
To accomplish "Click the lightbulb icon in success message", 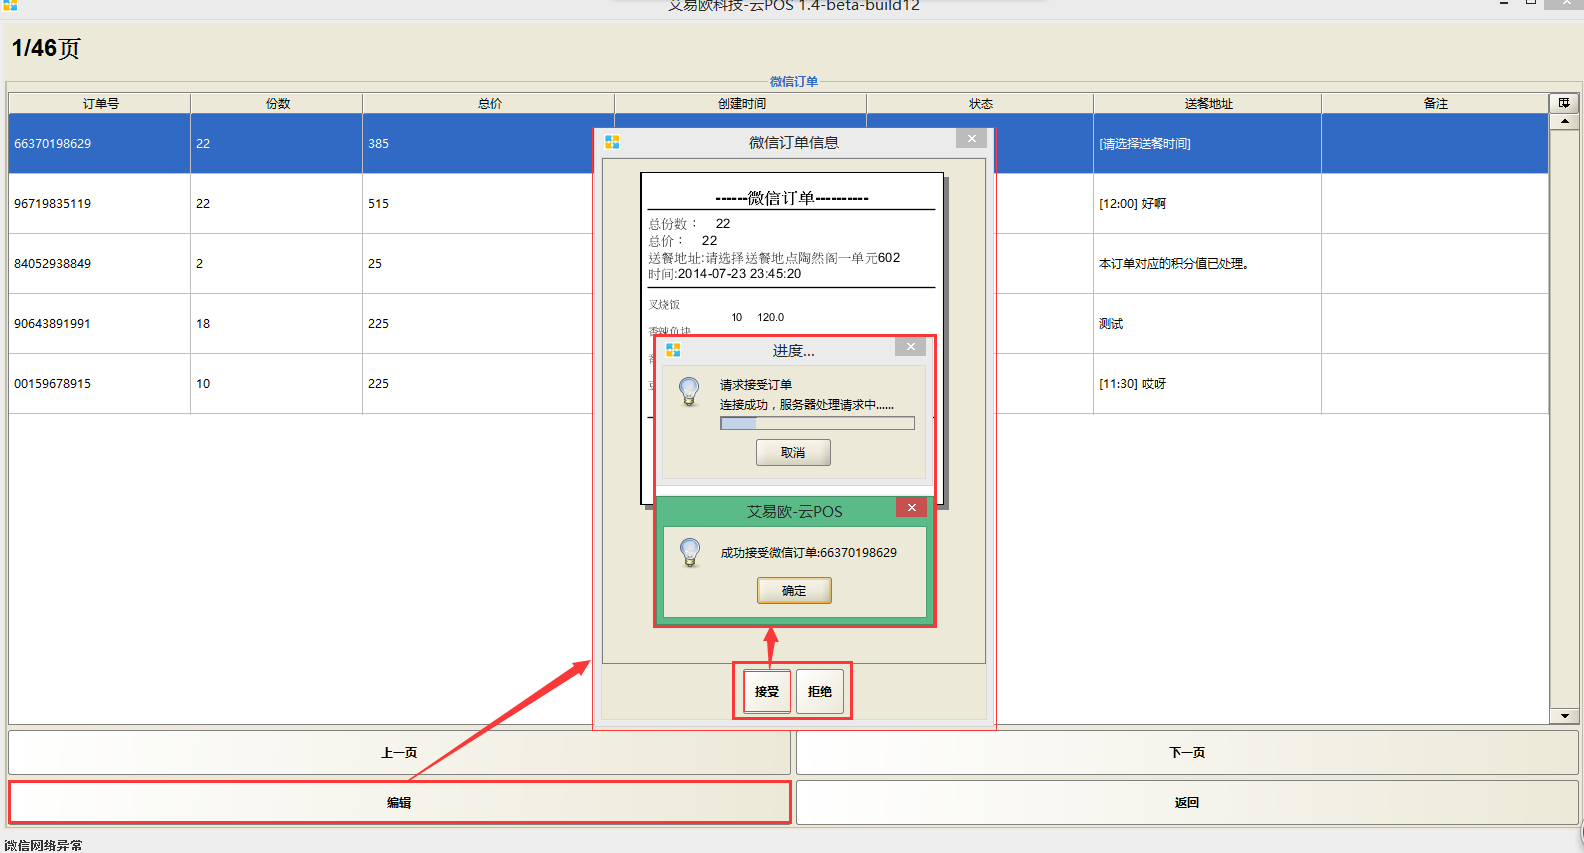I will (690, 552).
